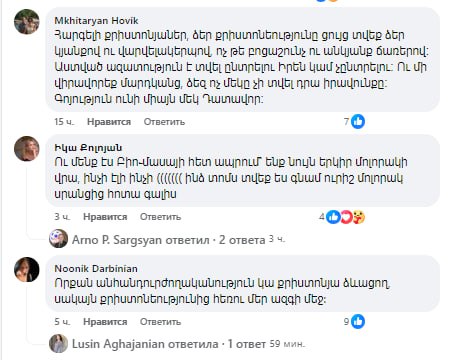The width and height of the screenshot is (464, 360).
Task: Click Нравится under Իկա Քոլոյան's comment
Action: point(105,217)
